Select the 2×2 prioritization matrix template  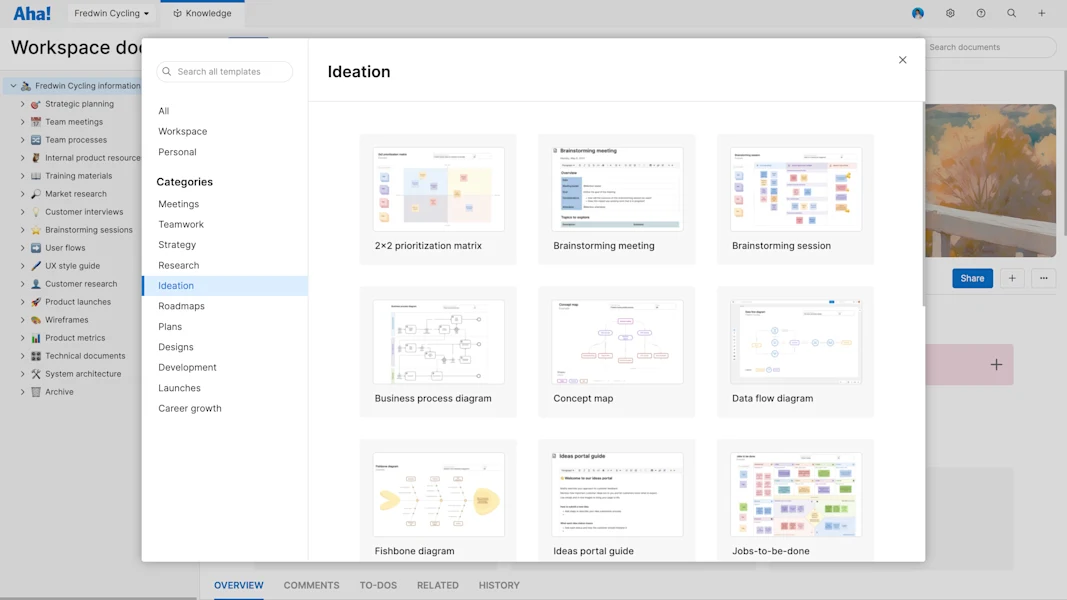click(438, 199)
